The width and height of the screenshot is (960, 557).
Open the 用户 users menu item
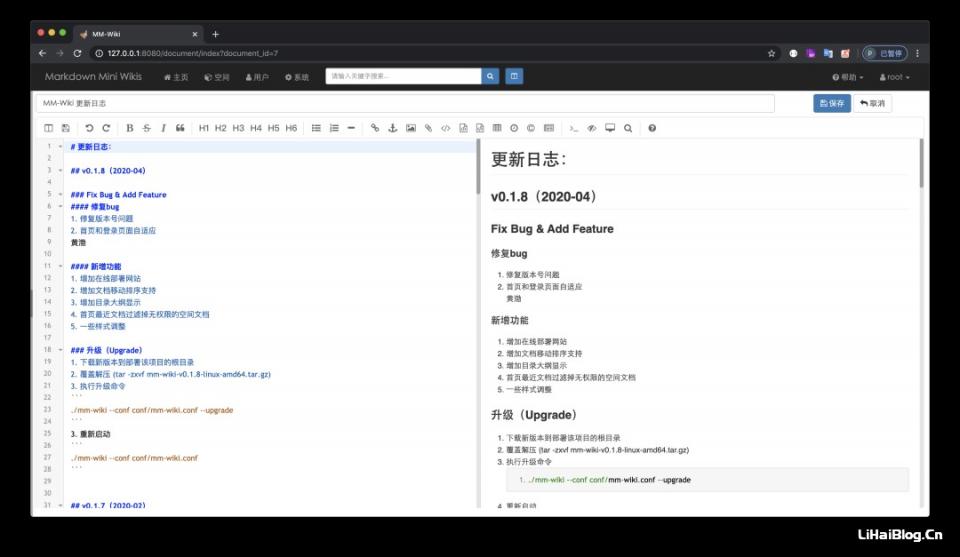(257, 77)
